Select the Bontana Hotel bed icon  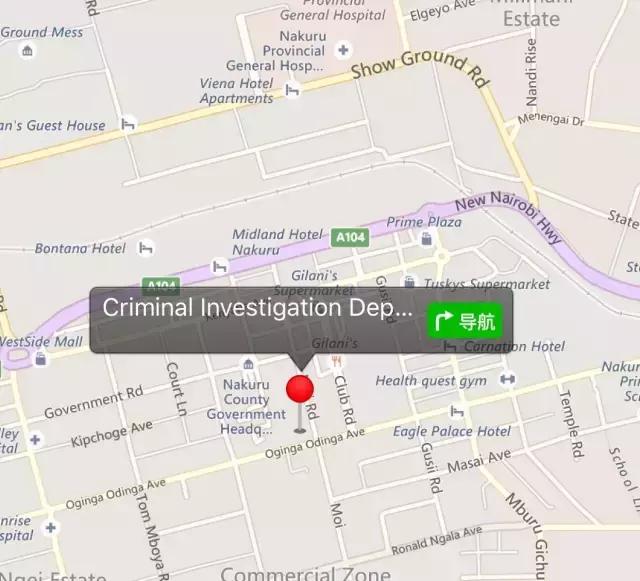click(146, 248)
